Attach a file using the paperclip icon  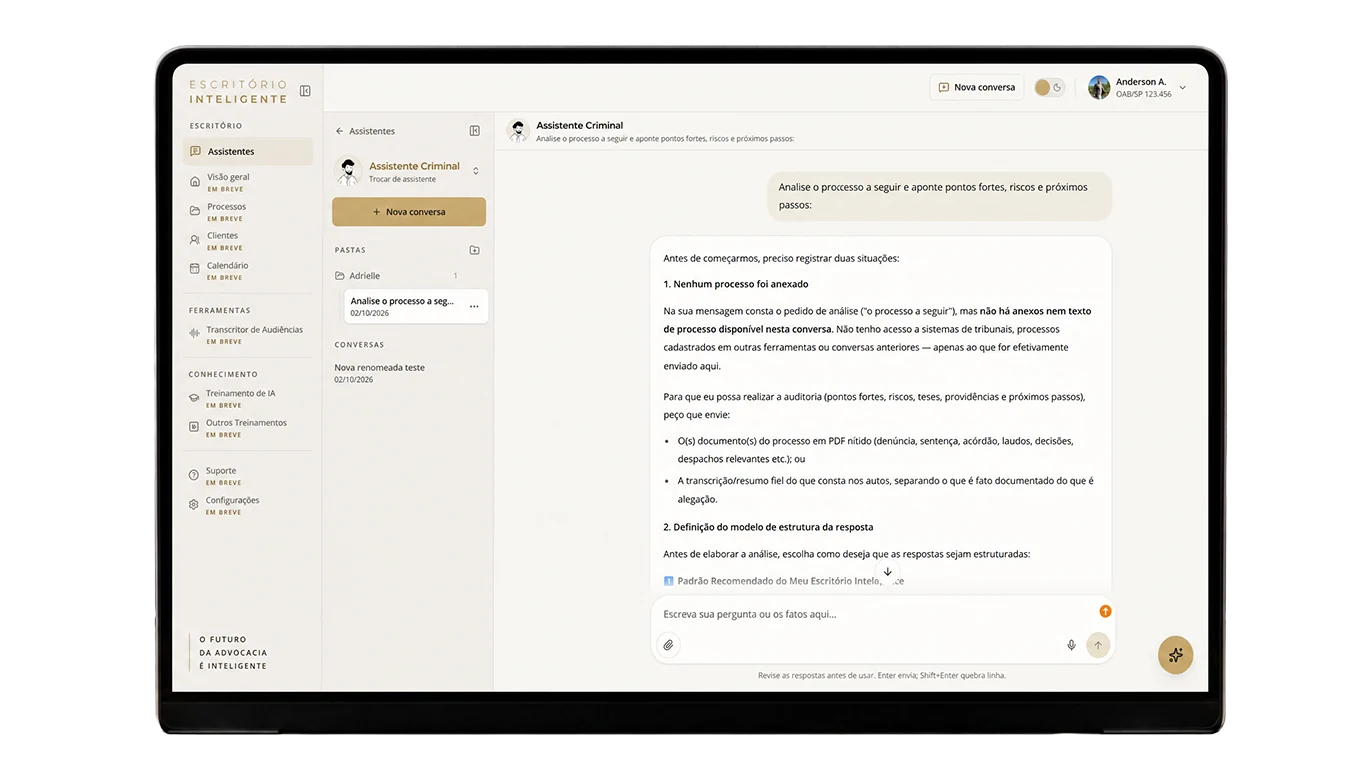pos(669,645)
